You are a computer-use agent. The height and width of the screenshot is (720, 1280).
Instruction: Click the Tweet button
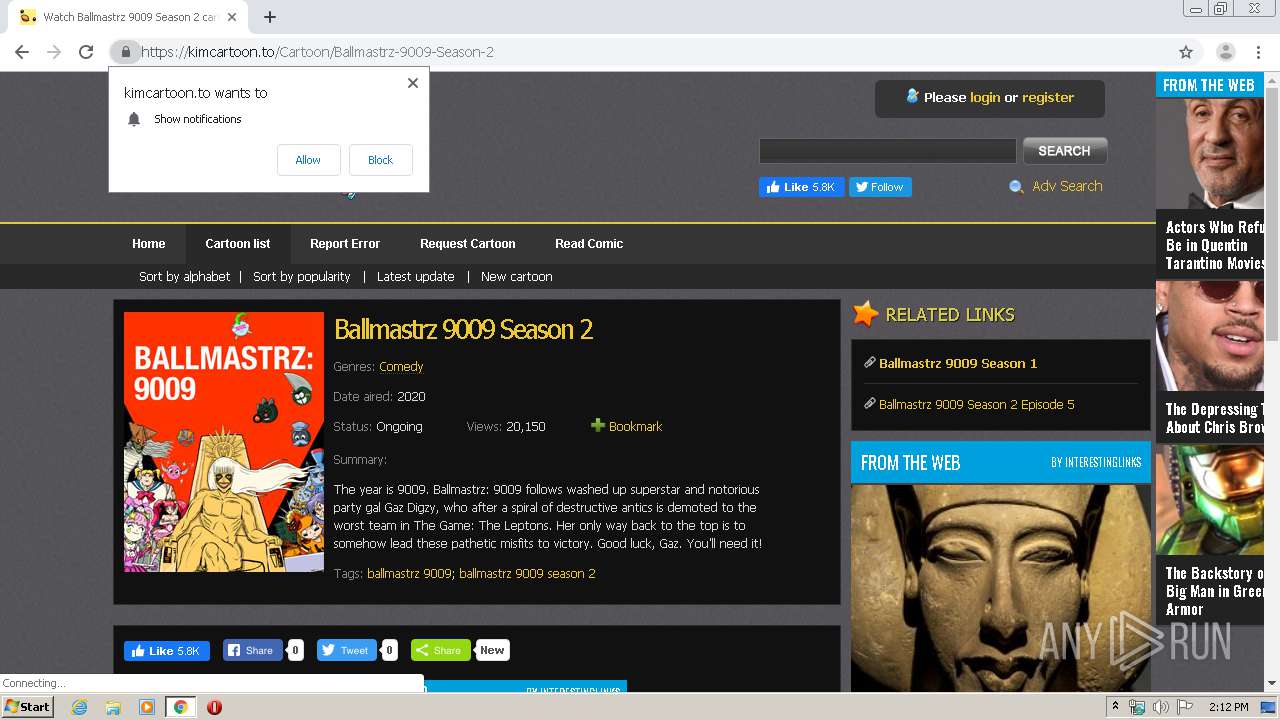[346, 650]
